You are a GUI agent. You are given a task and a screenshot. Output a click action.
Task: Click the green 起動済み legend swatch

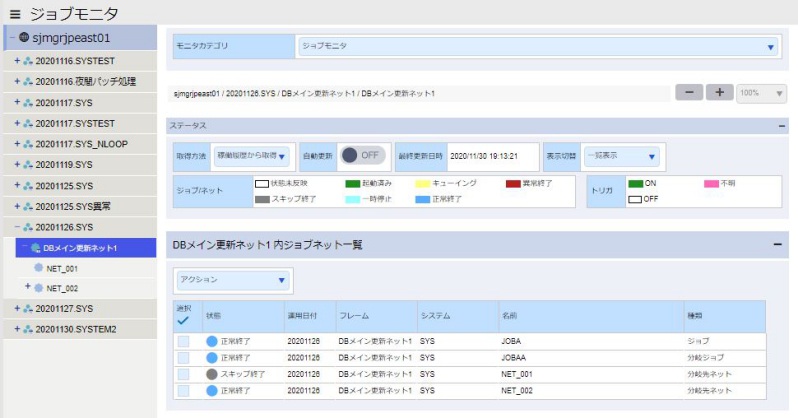tap(353, 183)
